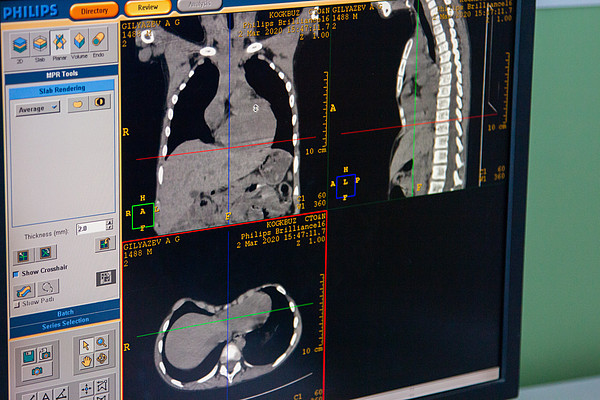Expand the Batch panel section

(64, 311)
